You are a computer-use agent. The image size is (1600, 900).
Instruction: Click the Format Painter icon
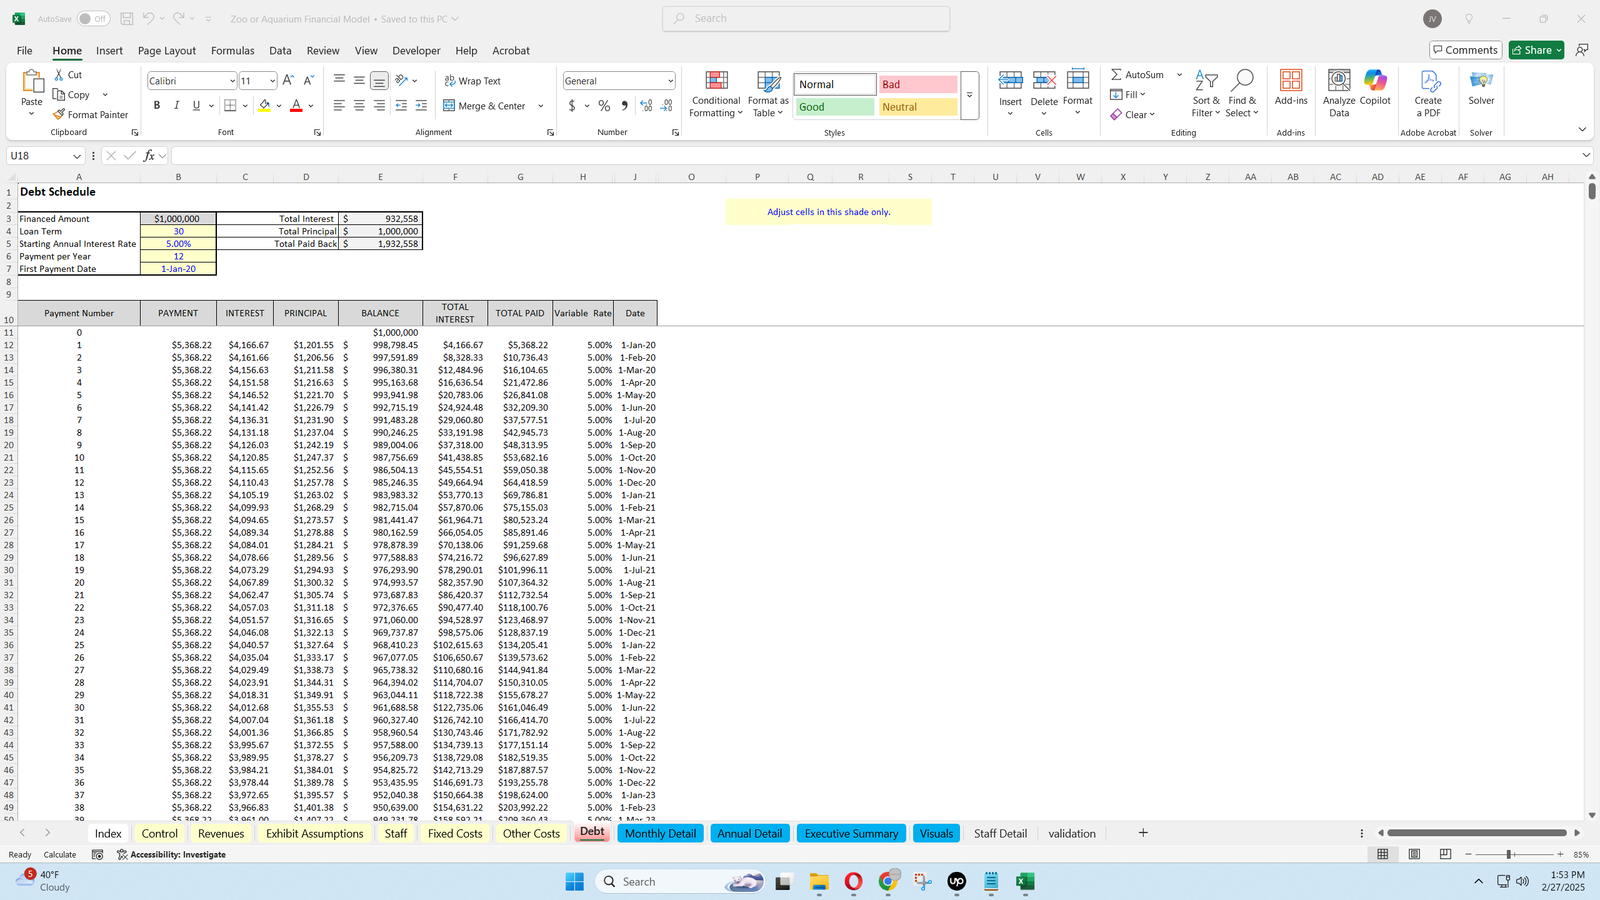[x=60, y=115]
